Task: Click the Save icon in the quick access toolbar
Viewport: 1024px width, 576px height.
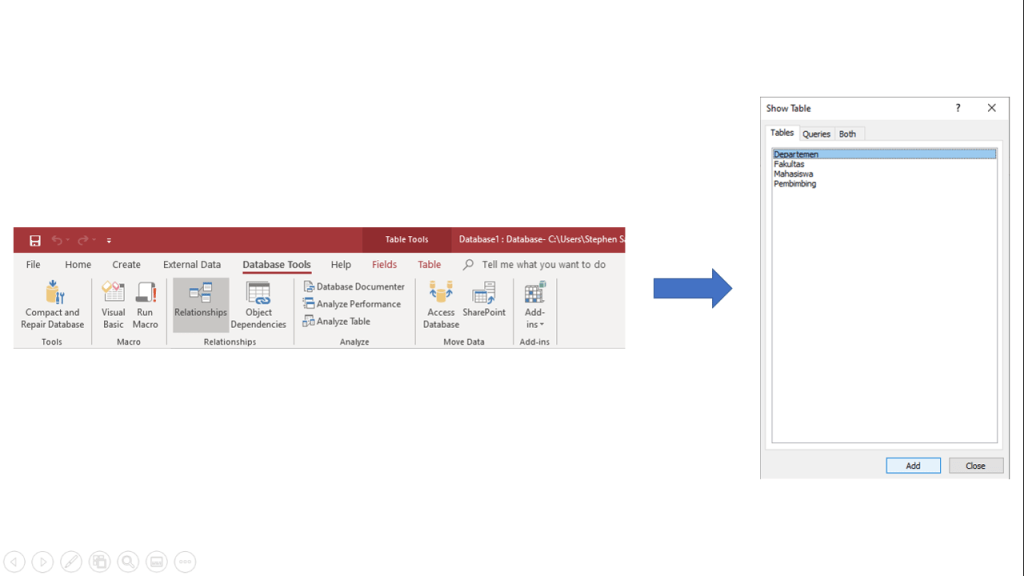Action: [35, 240]
